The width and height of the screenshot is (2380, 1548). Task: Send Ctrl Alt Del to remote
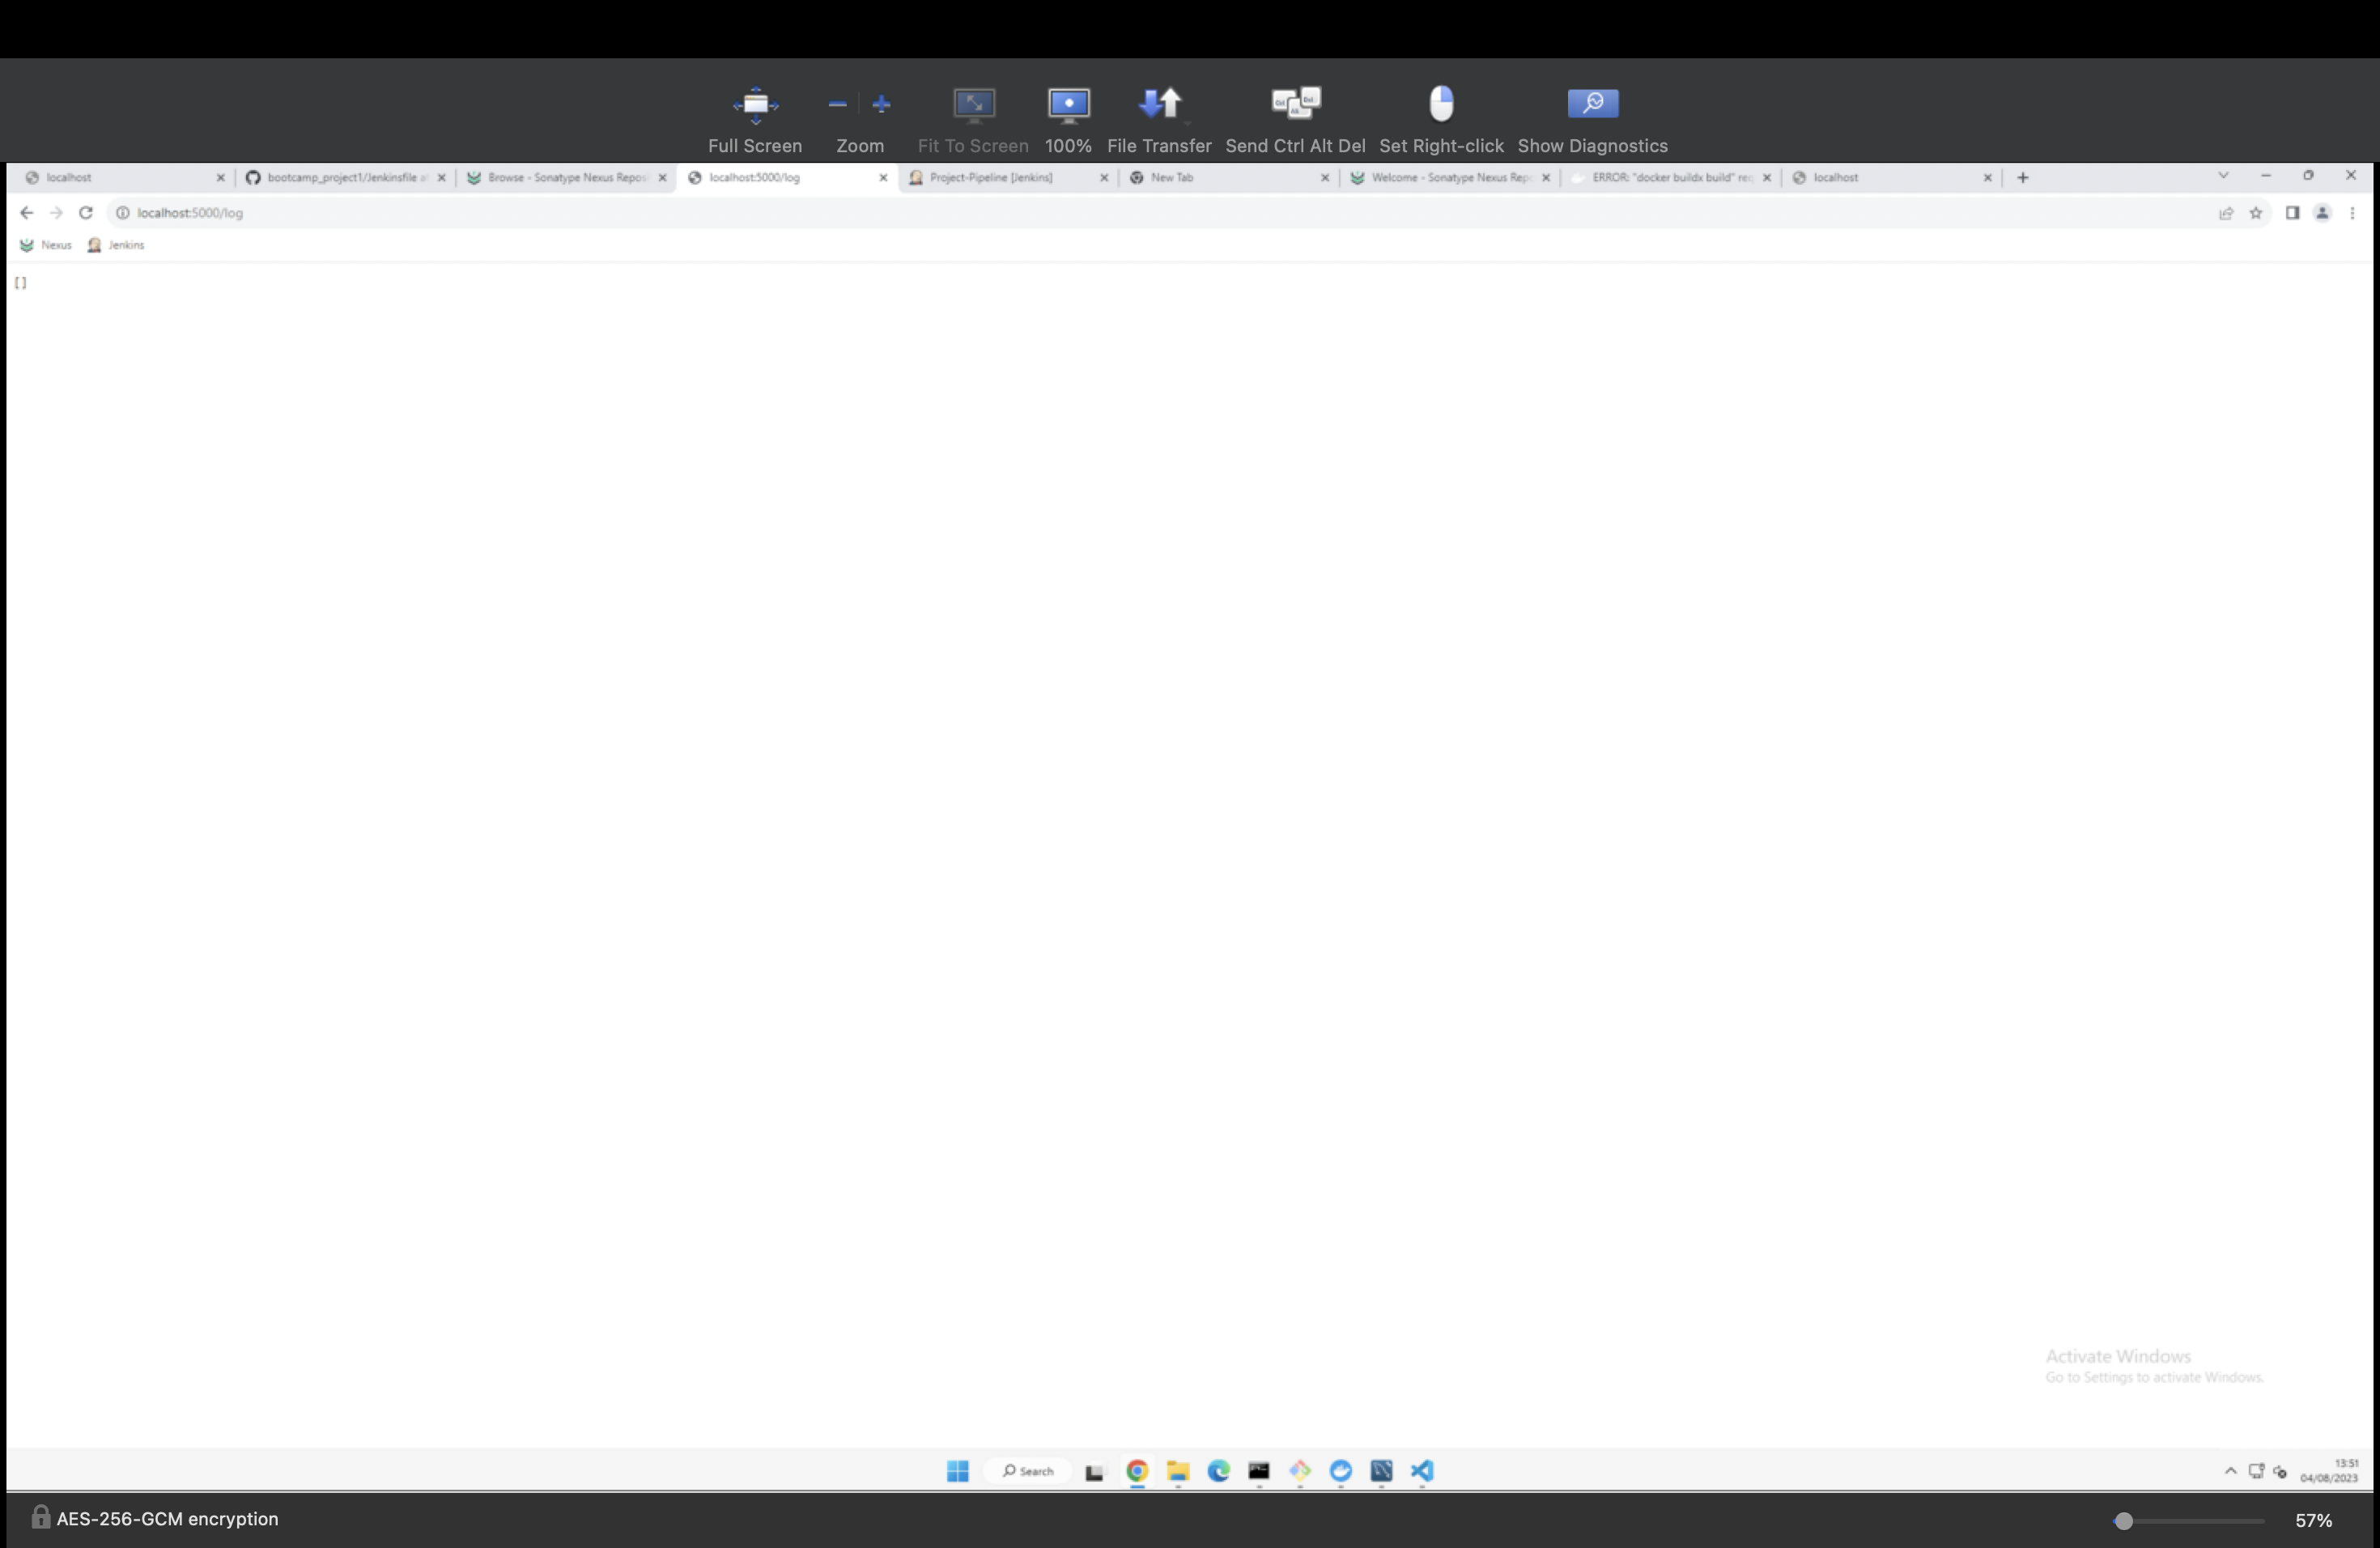point(1295,104)
